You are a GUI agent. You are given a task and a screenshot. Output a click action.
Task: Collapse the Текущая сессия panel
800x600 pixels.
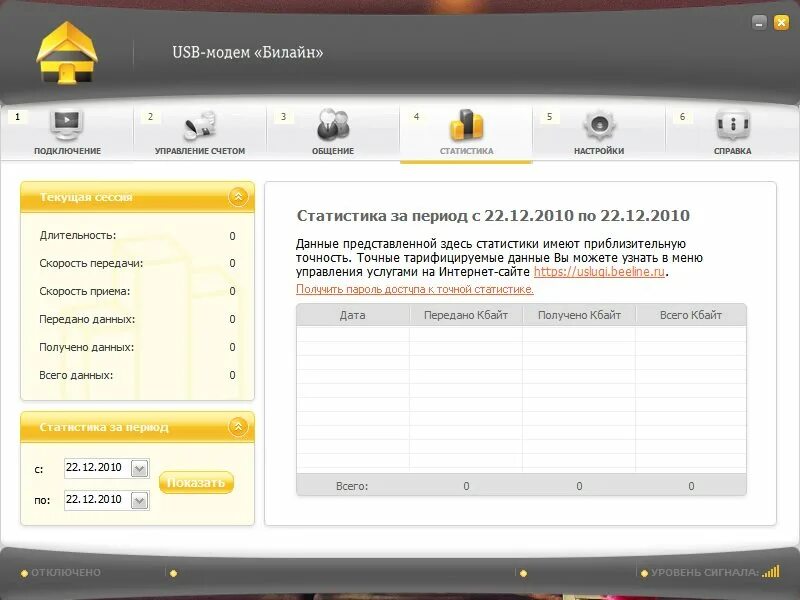point(237,196)
